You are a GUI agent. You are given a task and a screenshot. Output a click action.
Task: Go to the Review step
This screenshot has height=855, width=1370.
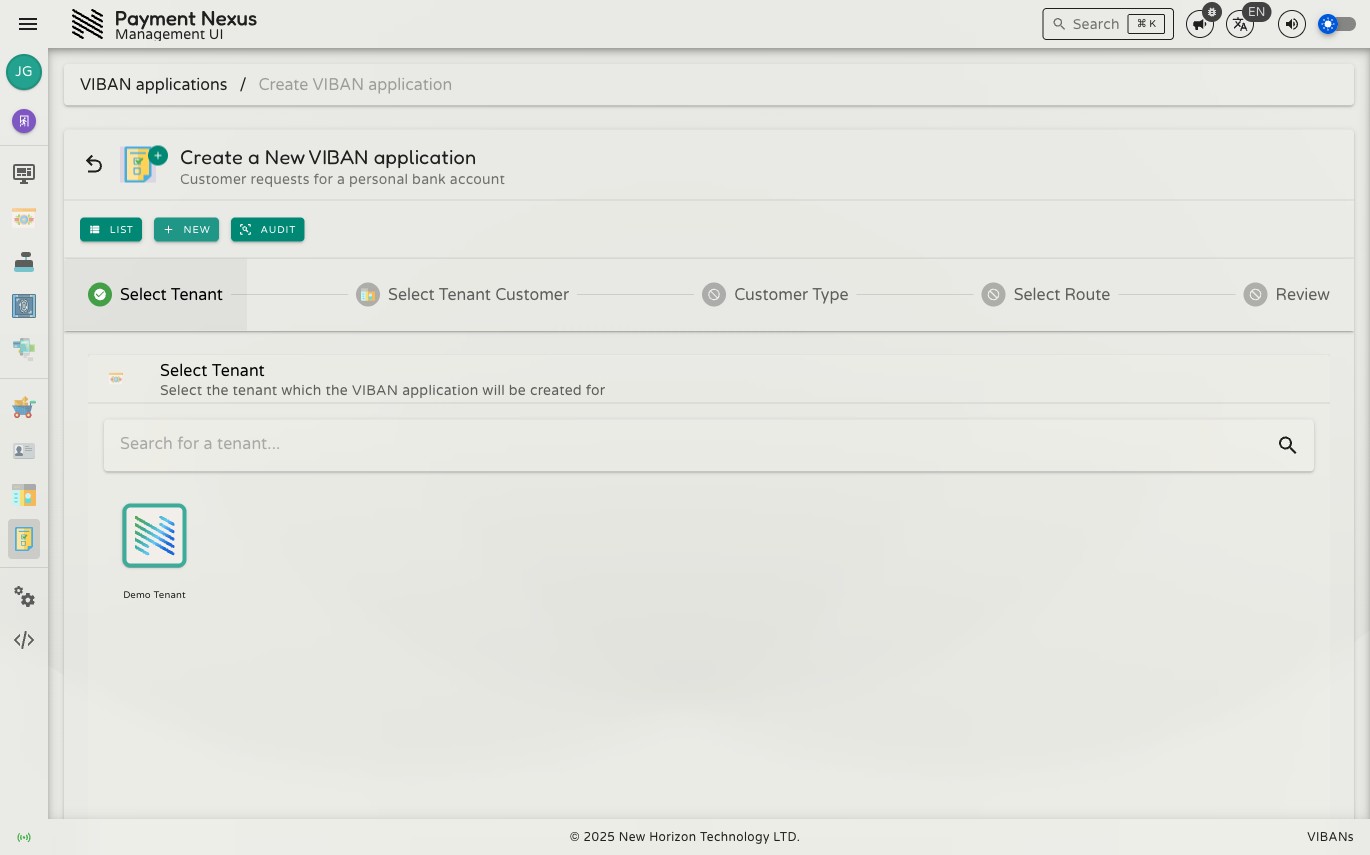[1287, 294]
